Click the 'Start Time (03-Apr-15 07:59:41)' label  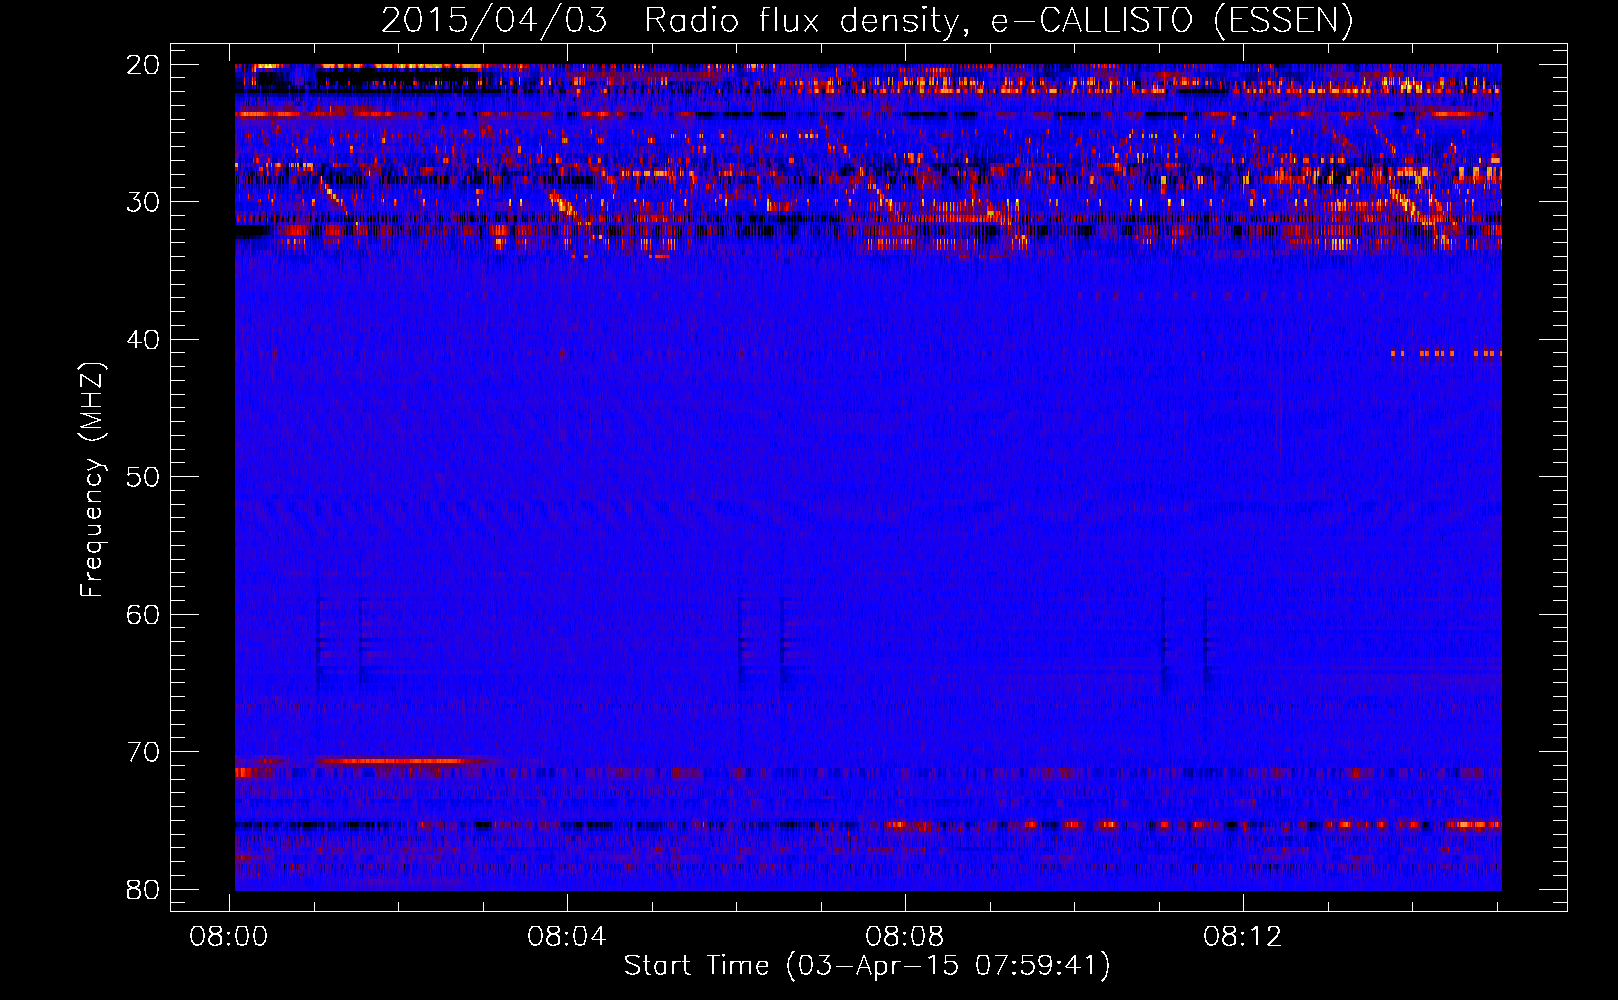click(867, 966)
